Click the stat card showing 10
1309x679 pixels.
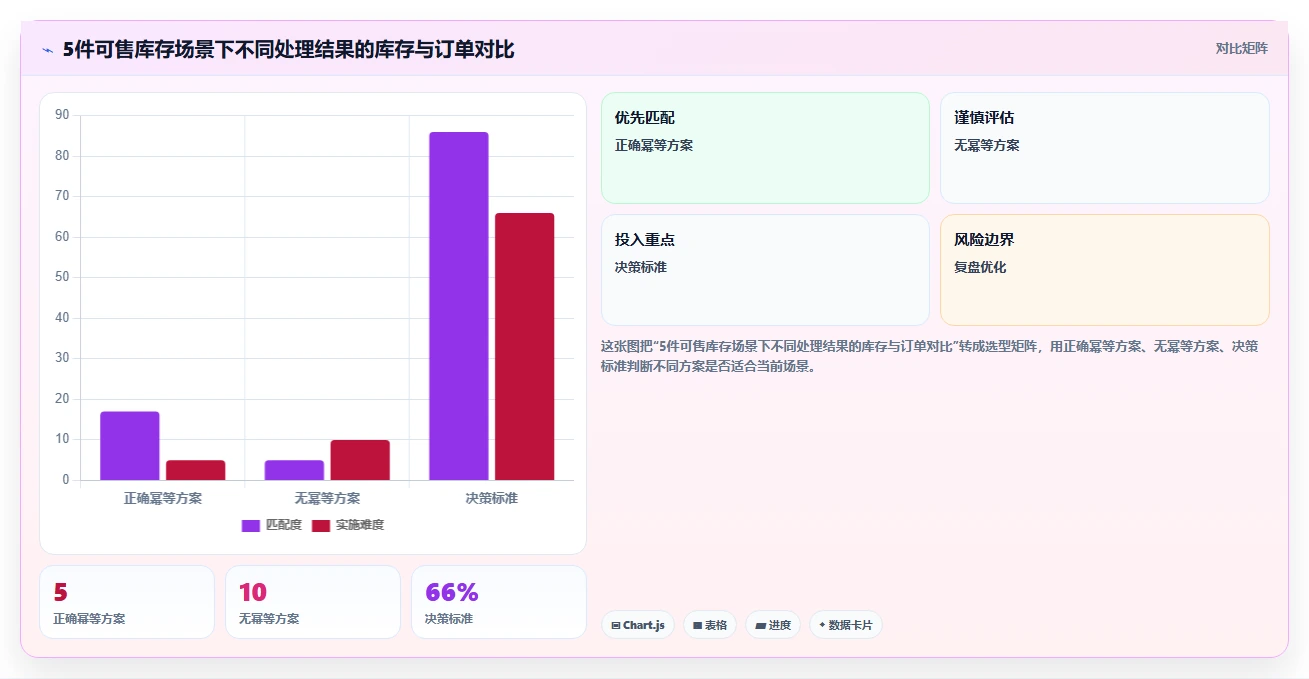313,602
